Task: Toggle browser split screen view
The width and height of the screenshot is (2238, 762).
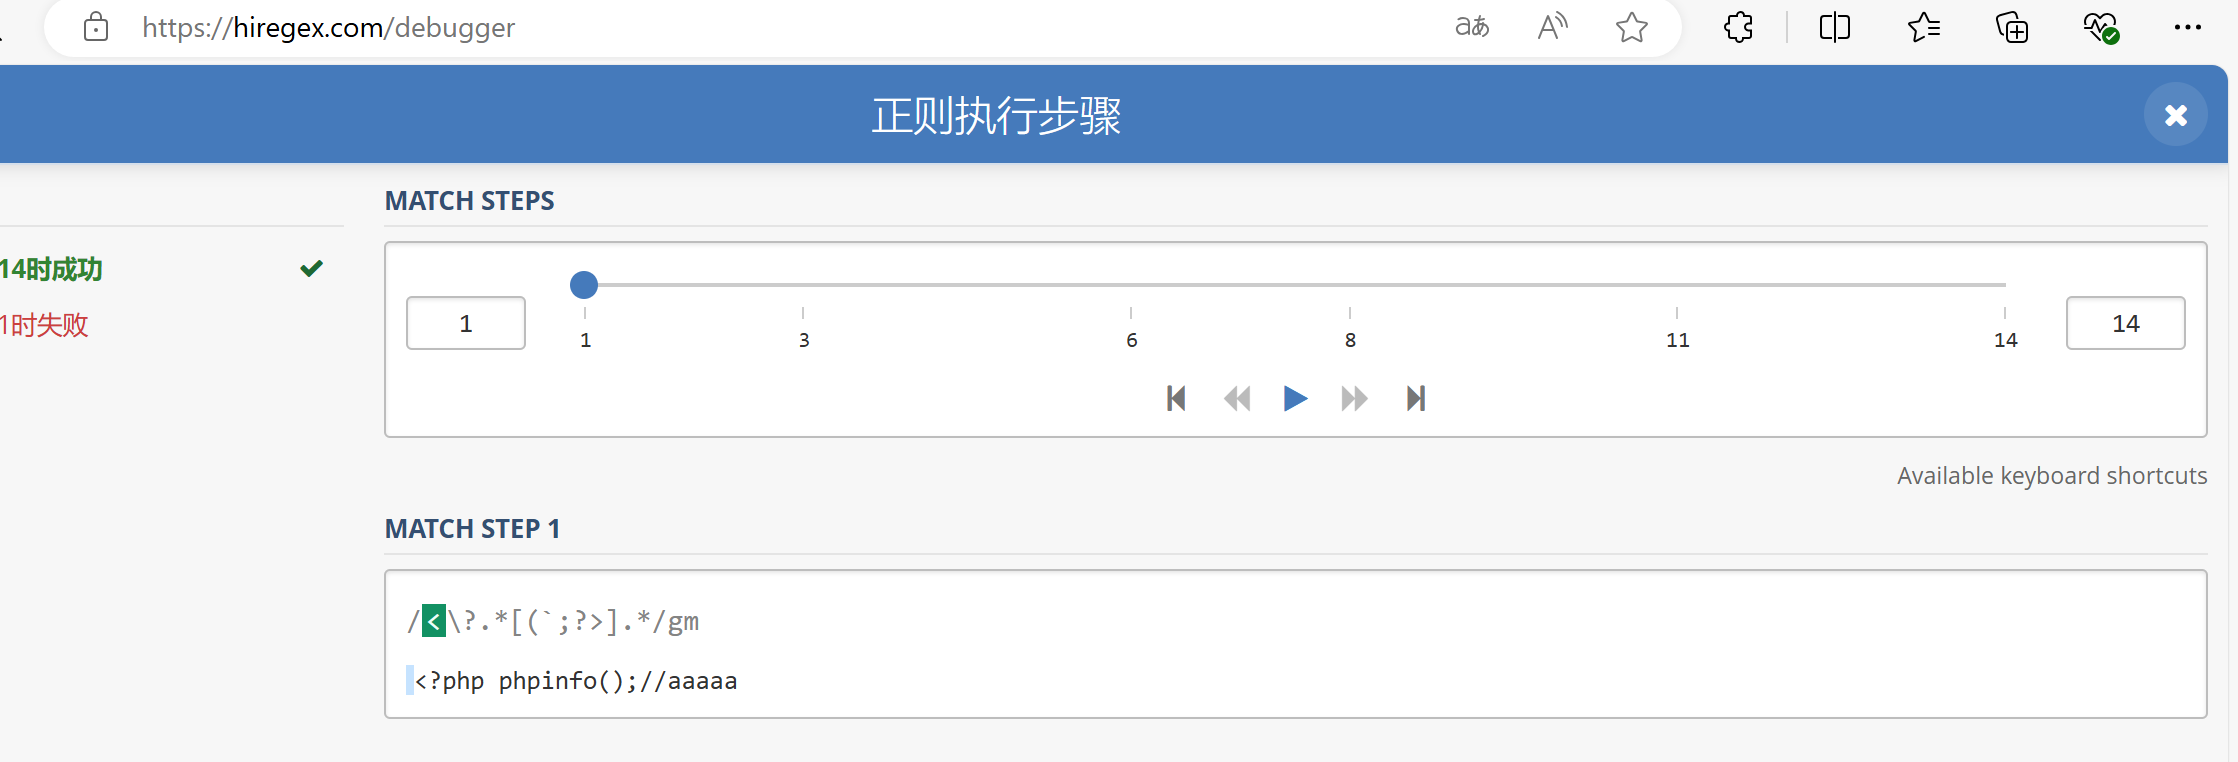Action: [1834, 27]
